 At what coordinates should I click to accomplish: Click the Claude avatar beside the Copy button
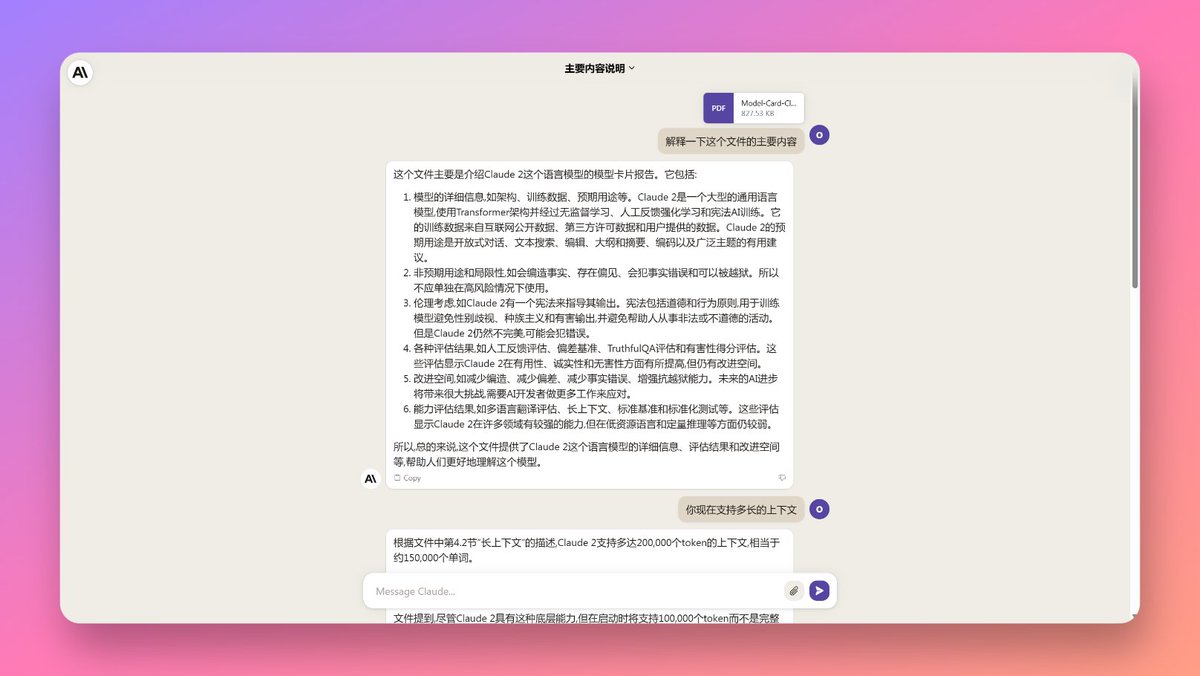[371, 479]
